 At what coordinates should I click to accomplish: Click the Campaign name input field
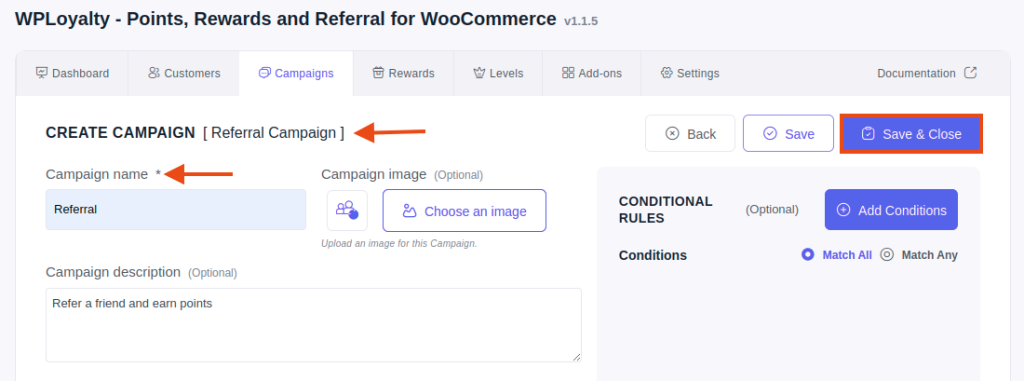coord(176,210)
